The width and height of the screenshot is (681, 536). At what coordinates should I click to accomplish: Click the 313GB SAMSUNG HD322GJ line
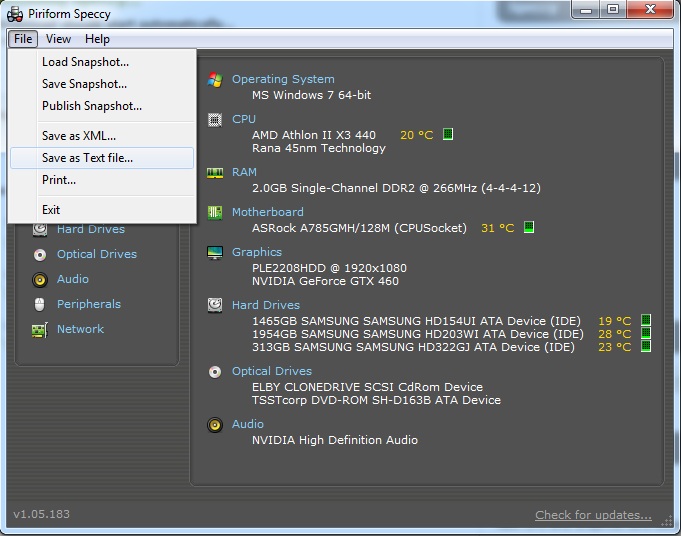(413, 347)
